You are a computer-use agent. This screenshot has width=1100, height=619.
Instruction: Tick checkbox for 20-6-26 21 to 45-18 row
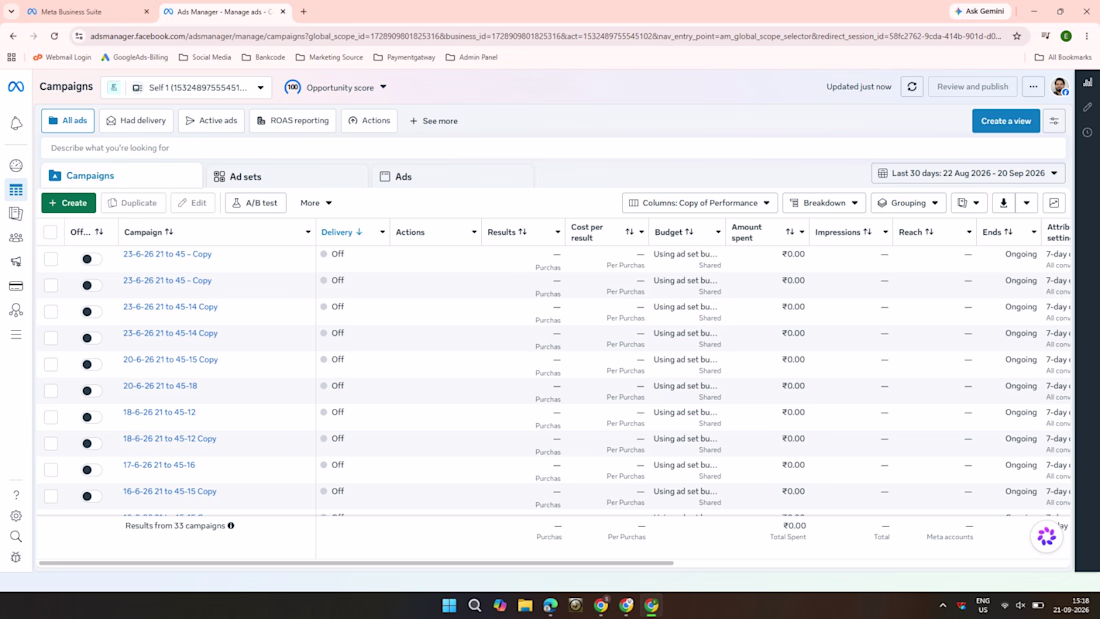click(x=51, y=391)
